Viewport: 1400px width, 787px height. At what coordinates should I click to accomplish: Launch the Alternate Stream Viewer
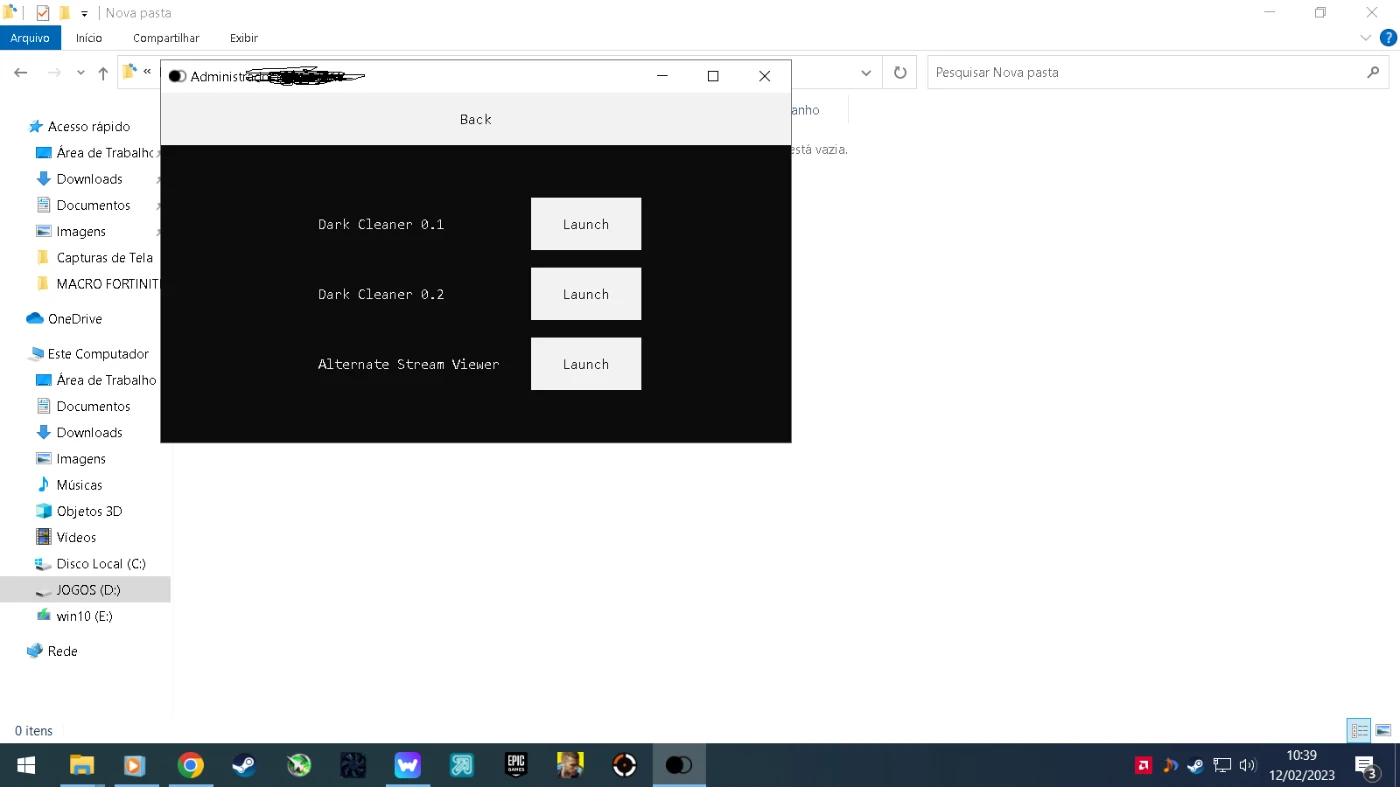tap(585, 364)
